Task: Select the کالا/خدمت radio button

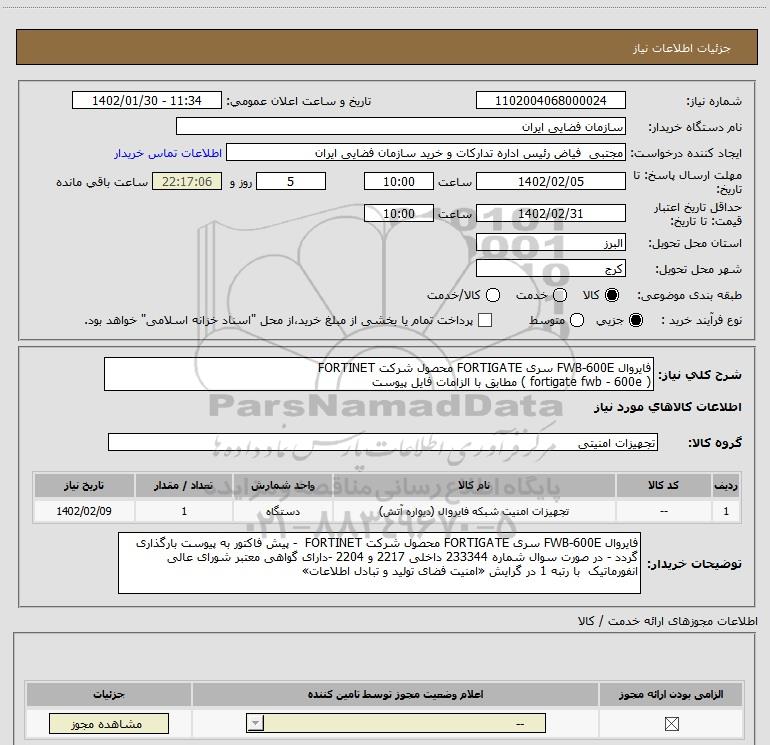Action: [493, 295]
